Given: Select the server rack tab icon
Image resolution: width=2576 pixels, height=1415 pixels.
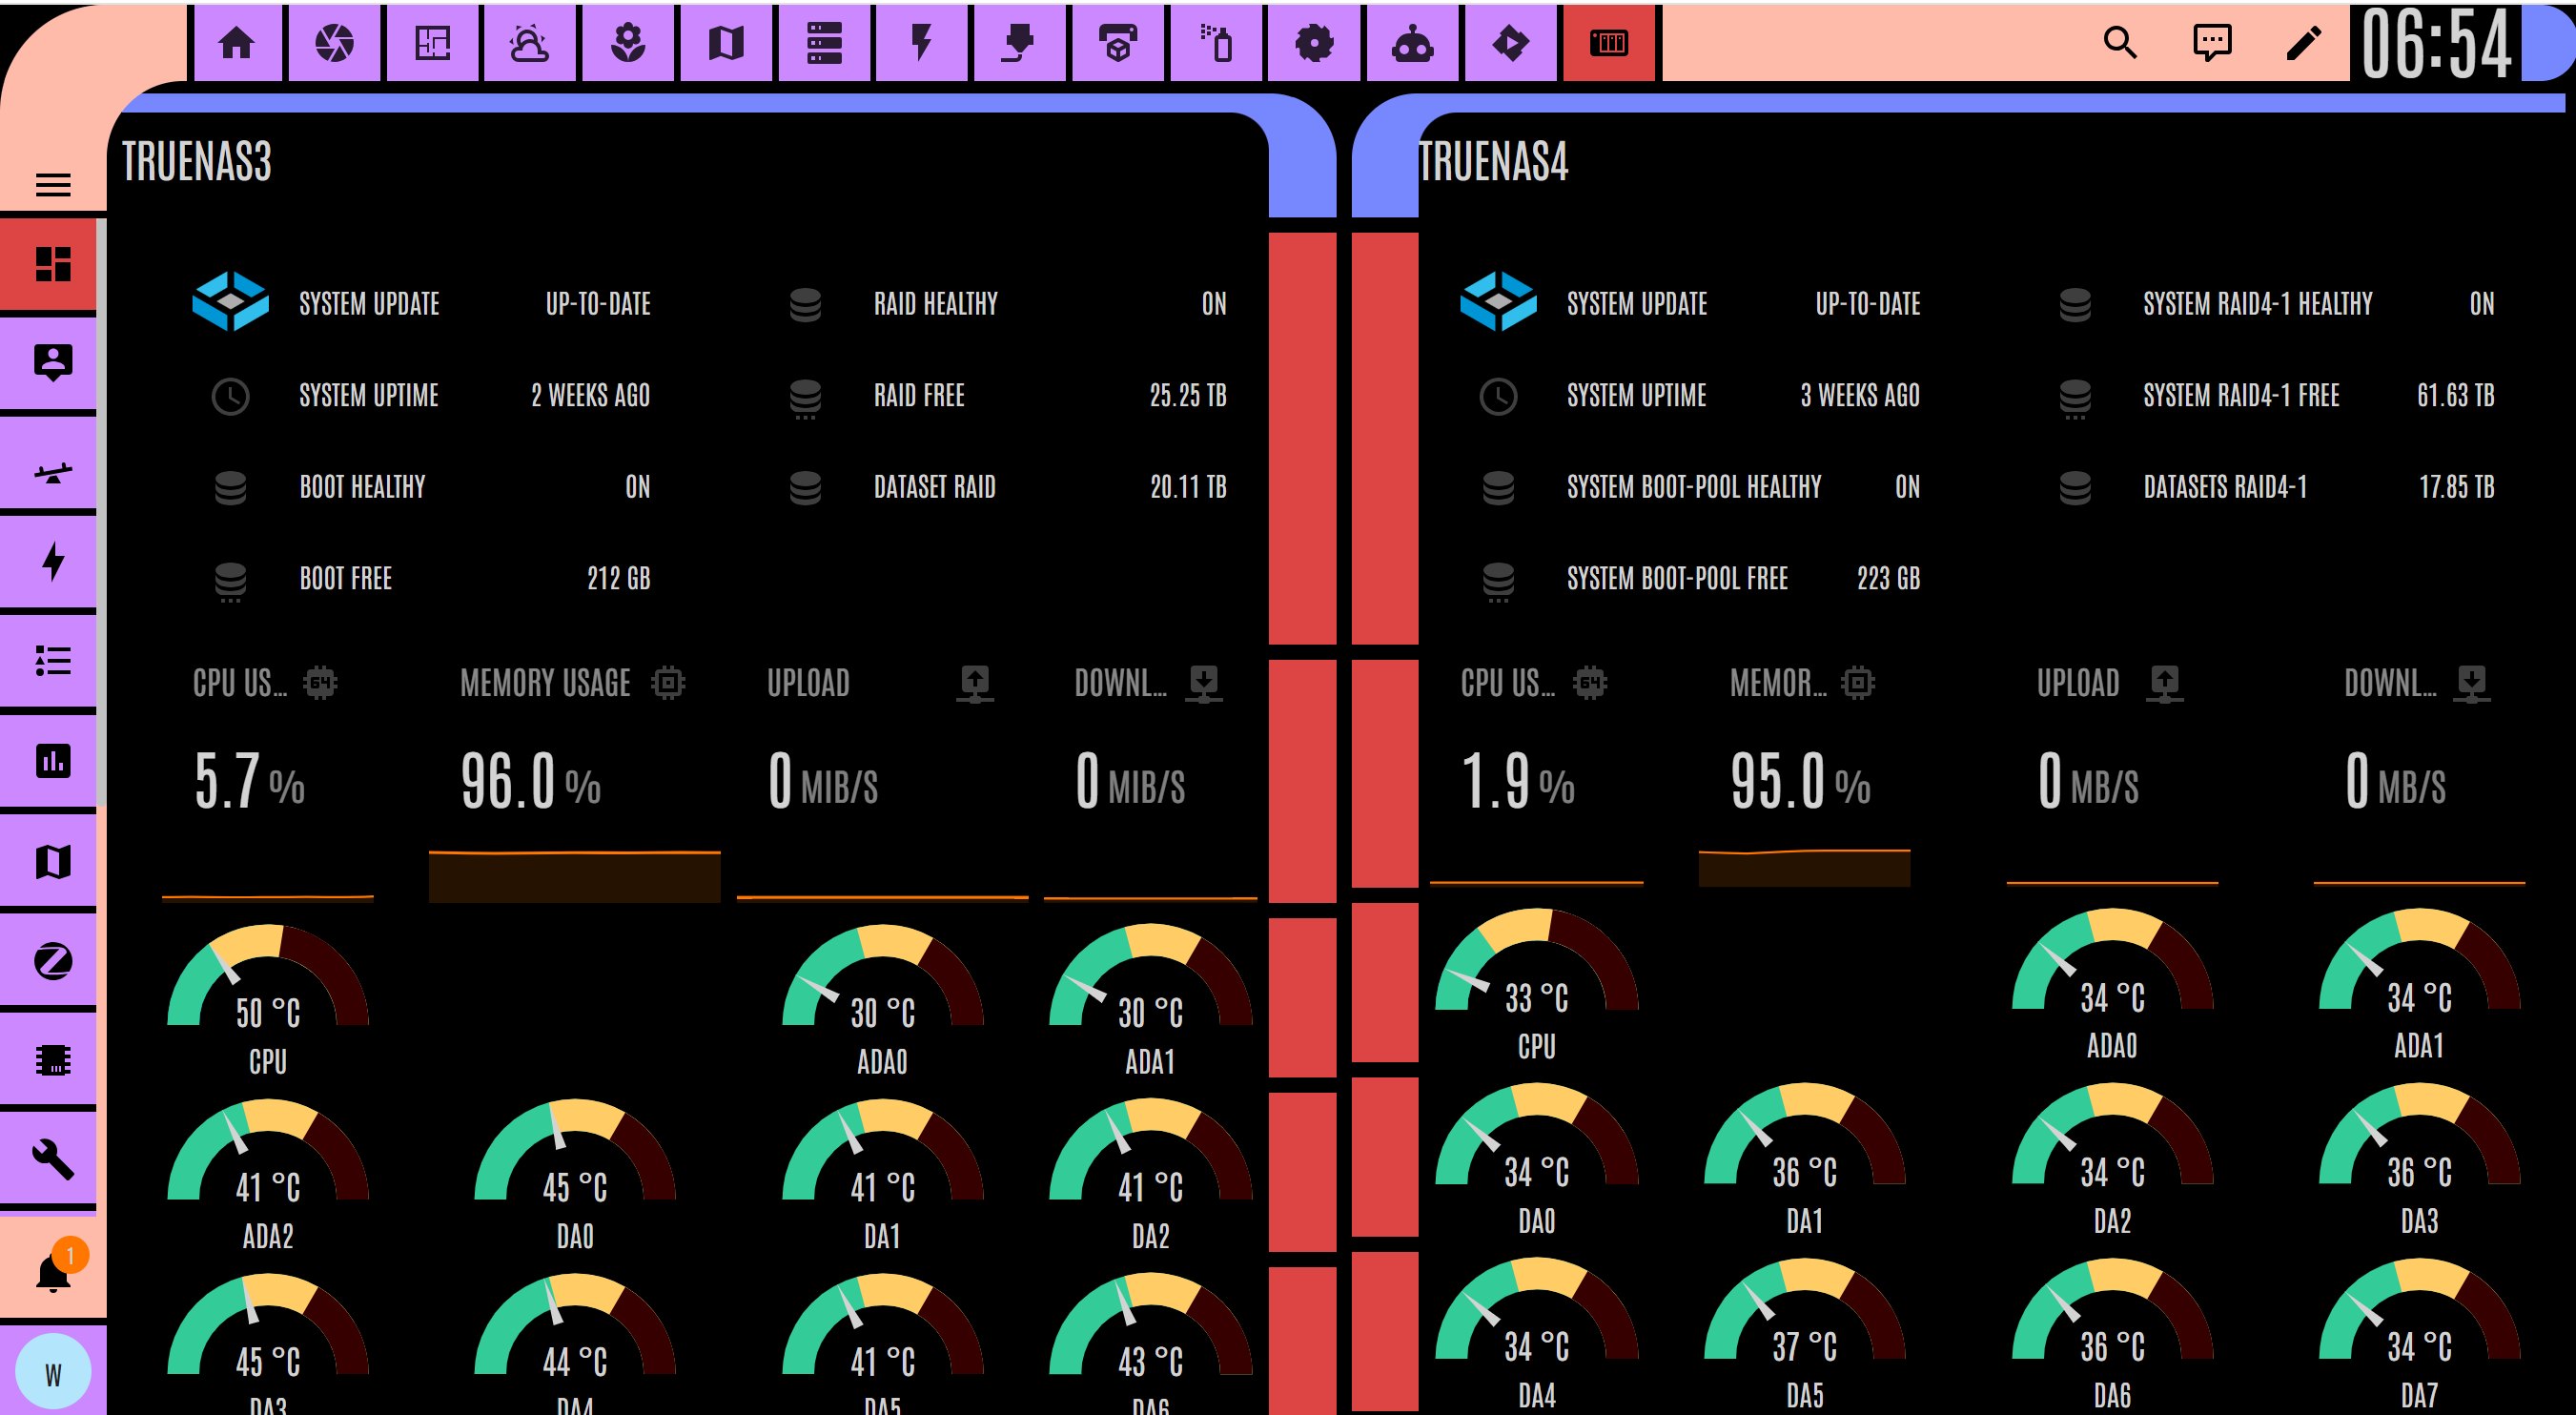Looking at the screenshot, I should 824,43.
